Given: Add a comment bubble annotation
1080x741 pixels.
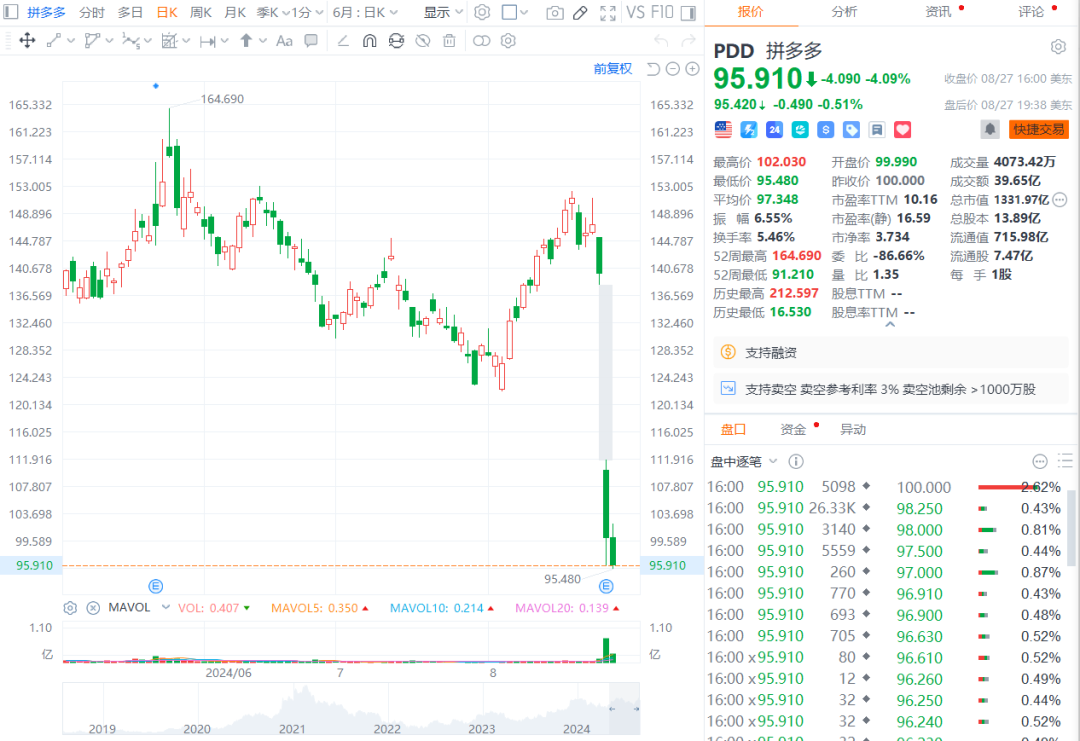Looking at the screenshot, I should (311, 41).
